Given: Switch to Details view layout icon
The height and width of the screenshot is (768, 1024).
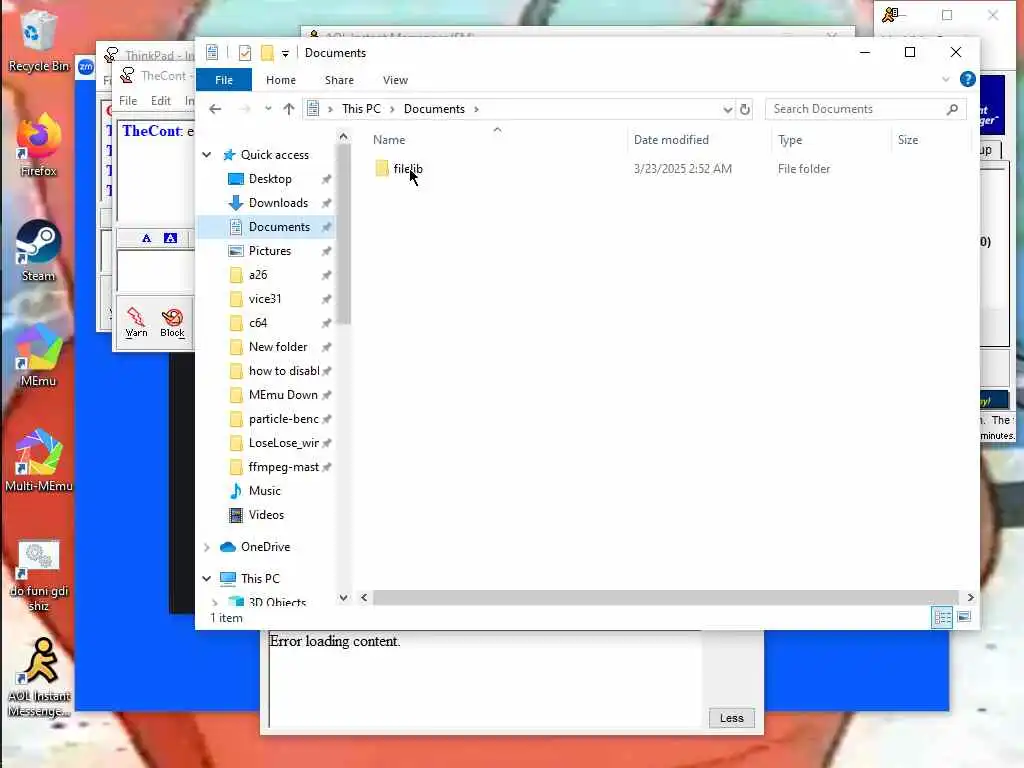Looking at the screenshot, I should (x=942, y=617).
